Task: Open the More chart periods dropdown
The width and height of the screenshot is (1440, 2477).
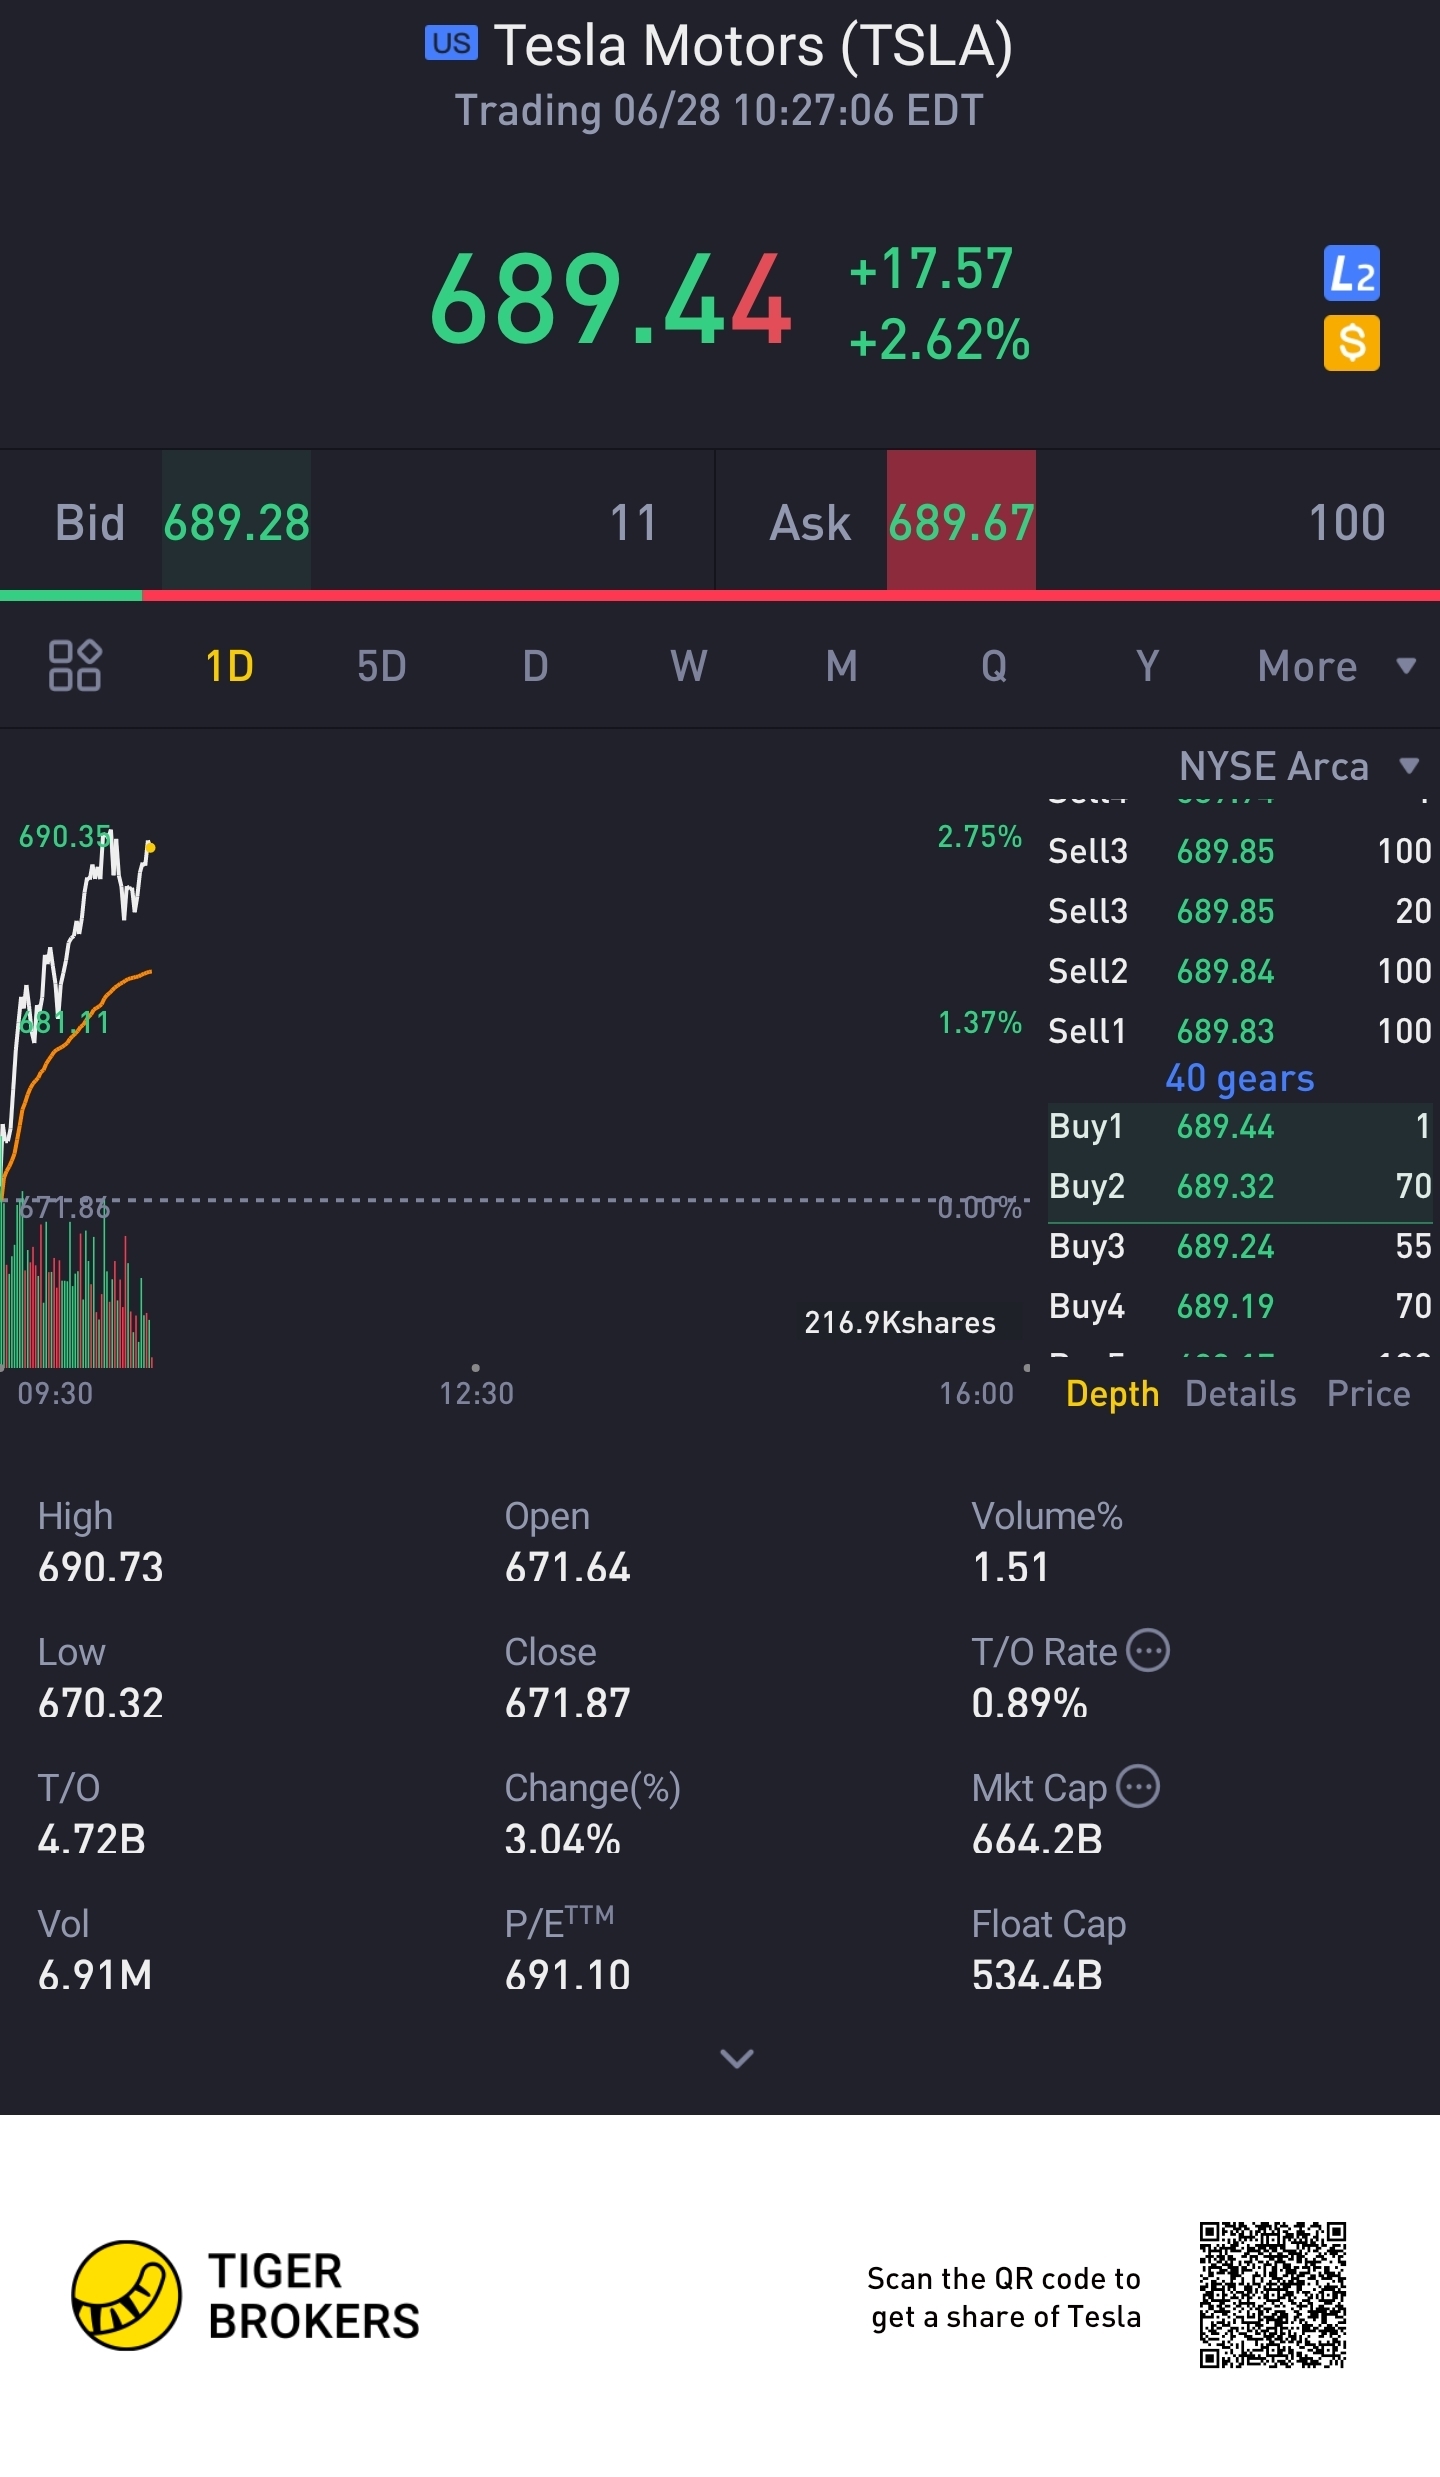Action: pyautogui.click(x=1337, y=666)
